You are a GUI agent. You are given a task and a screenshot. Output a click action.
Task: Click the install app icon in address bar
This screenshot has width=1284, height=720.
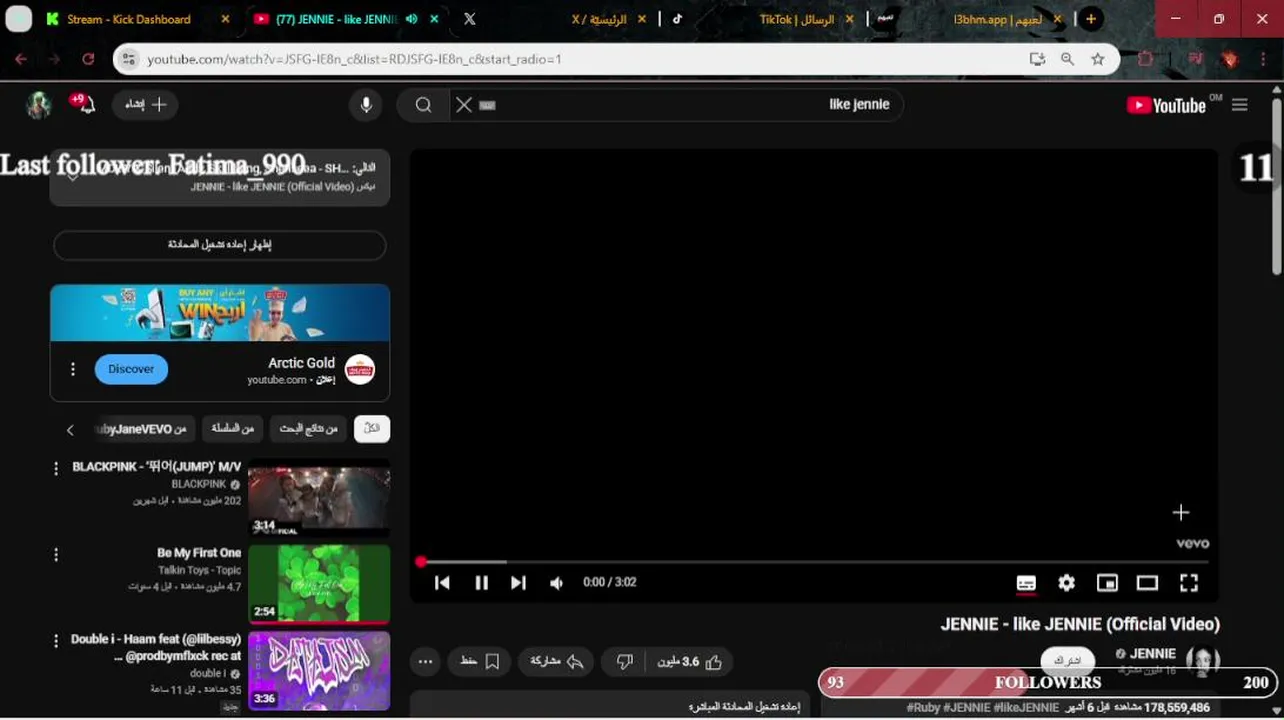tap(1037, 59)
